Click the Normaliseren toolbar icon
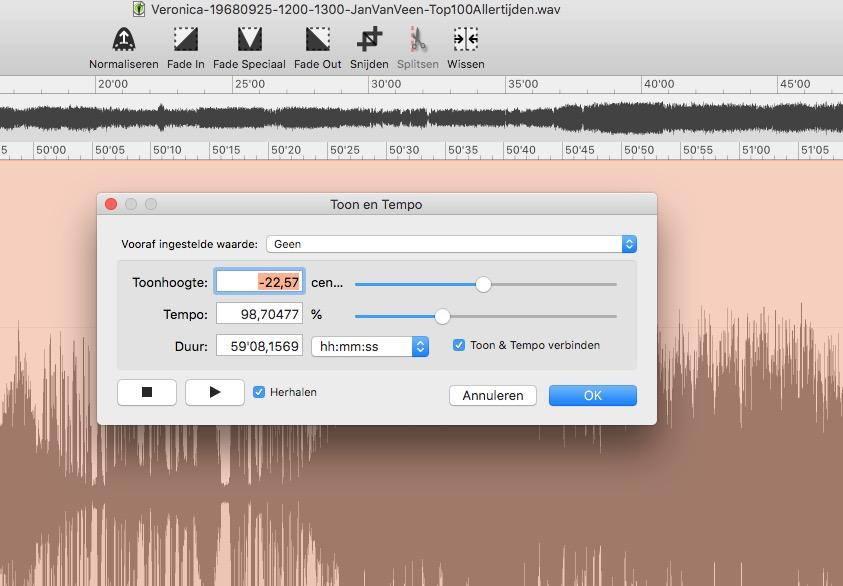The image size is (843, 586). (x=124, y=40)
